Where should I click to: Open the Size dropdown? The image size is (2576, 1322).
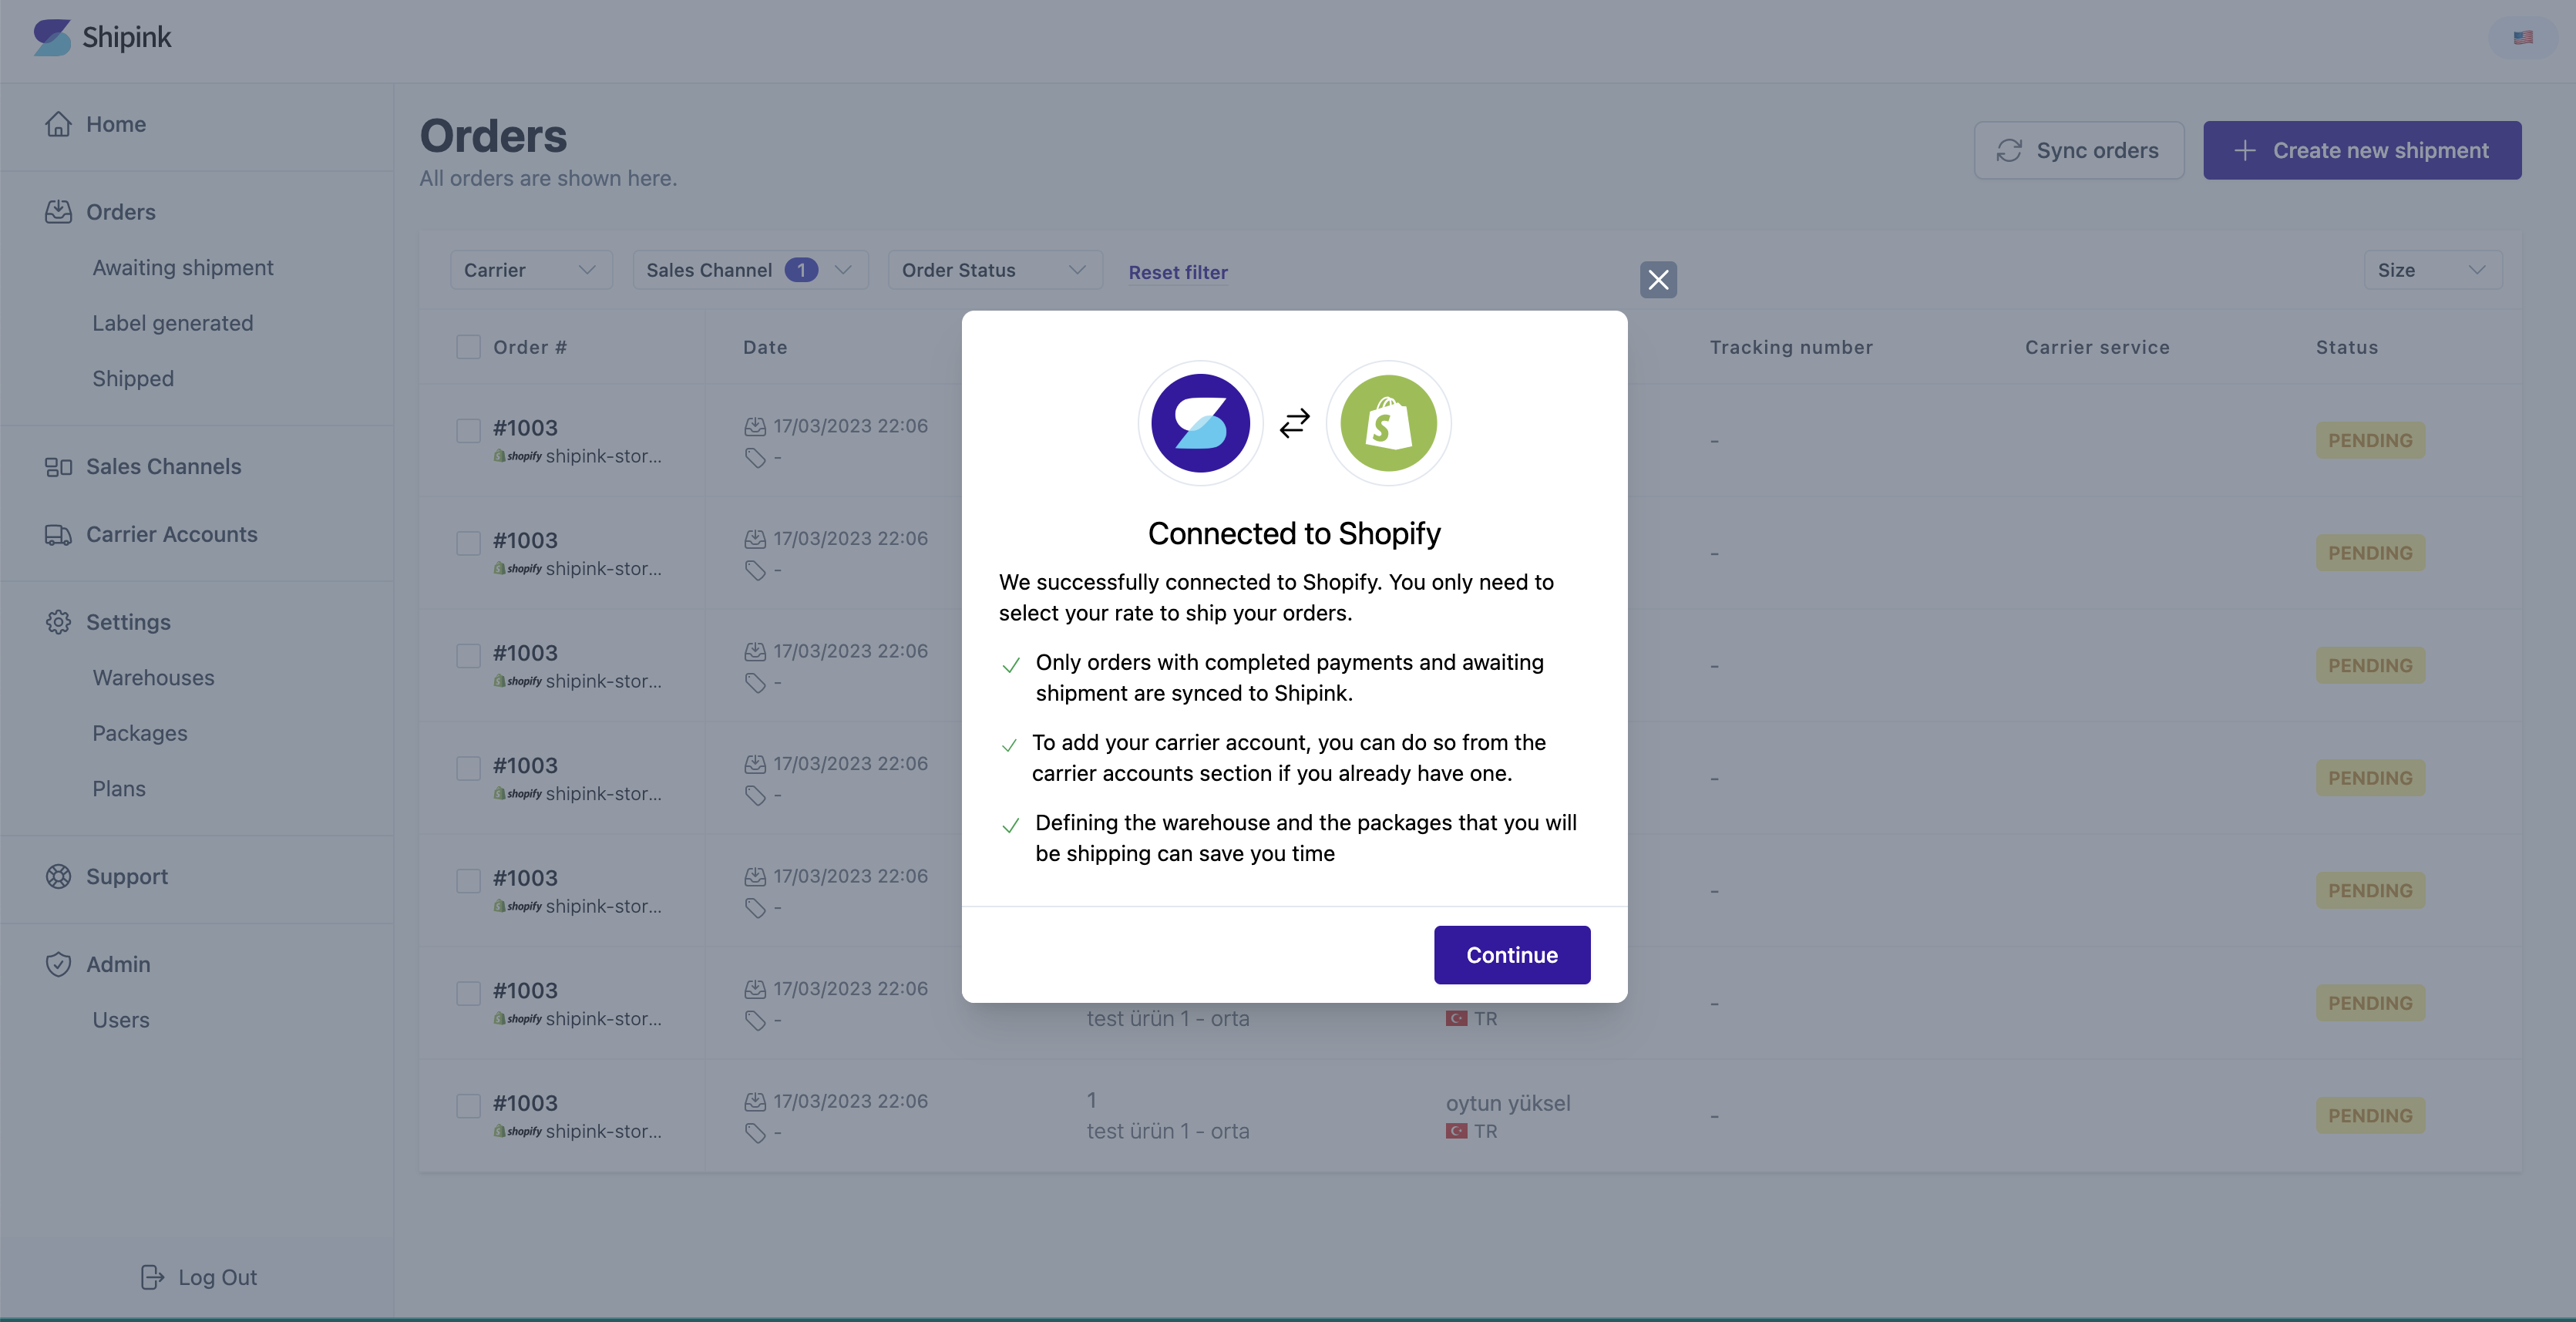click(x=2433, y=269)
